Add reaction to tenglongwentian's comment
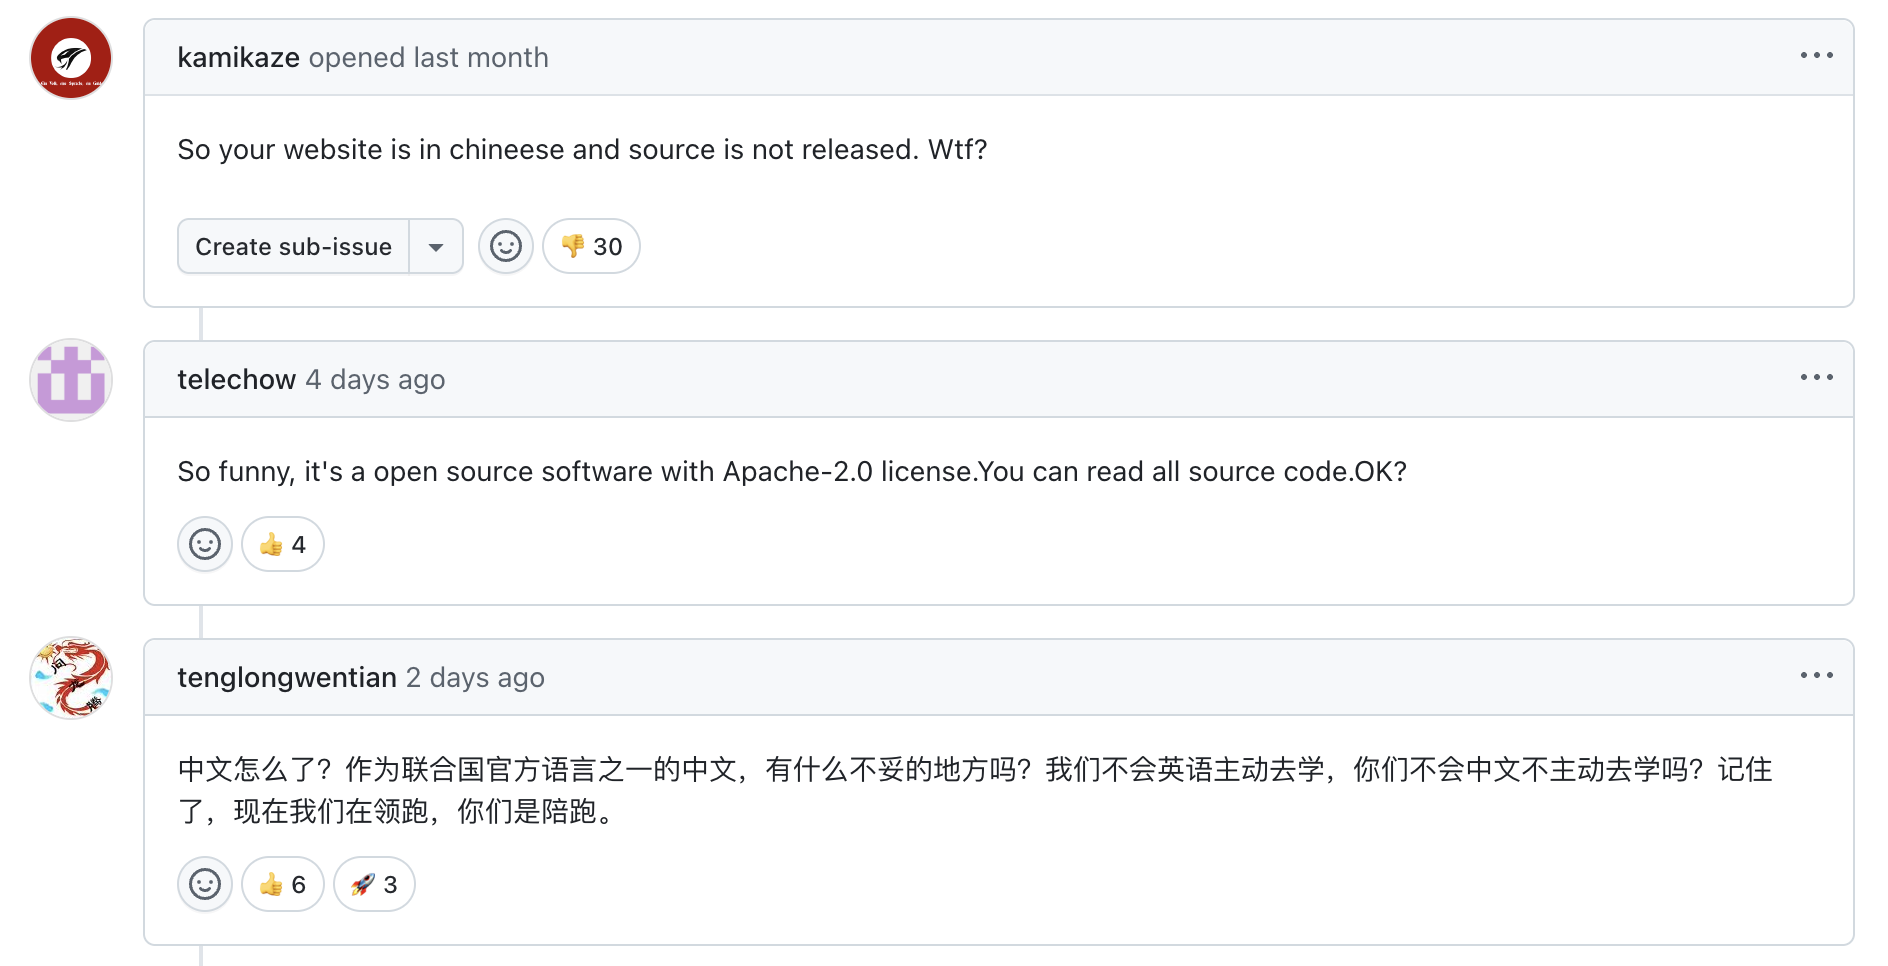The image size is (1888, 966). tap(205, 884)
